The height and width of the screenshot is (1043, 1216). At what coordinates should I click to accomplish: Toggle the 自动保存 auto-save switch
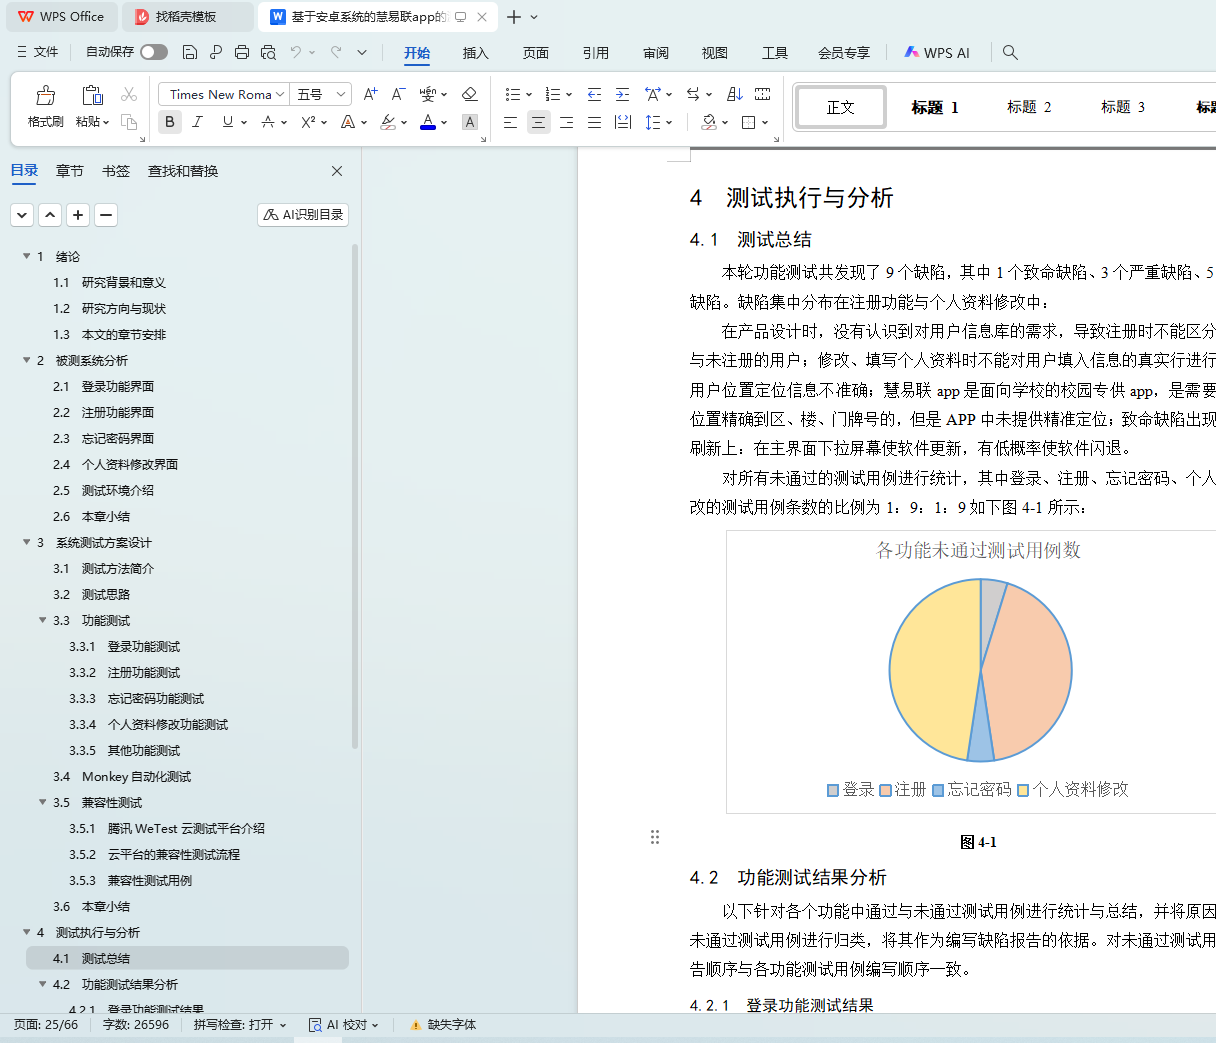click(154, 52)
